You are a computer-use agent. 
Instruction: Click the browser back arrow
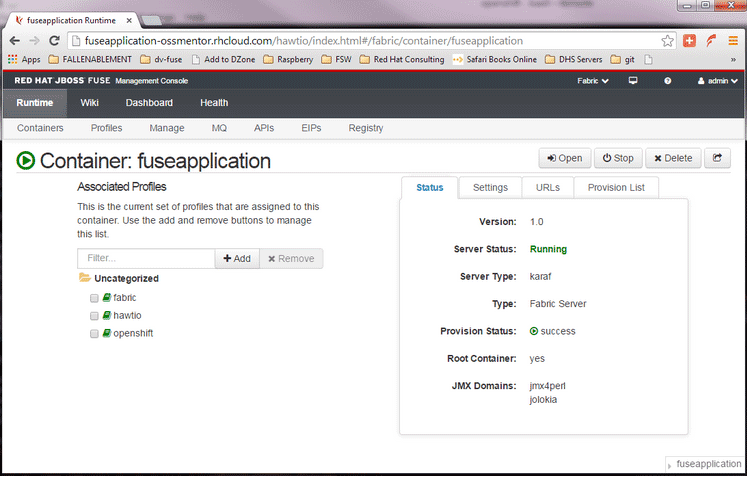pos(14,41)
